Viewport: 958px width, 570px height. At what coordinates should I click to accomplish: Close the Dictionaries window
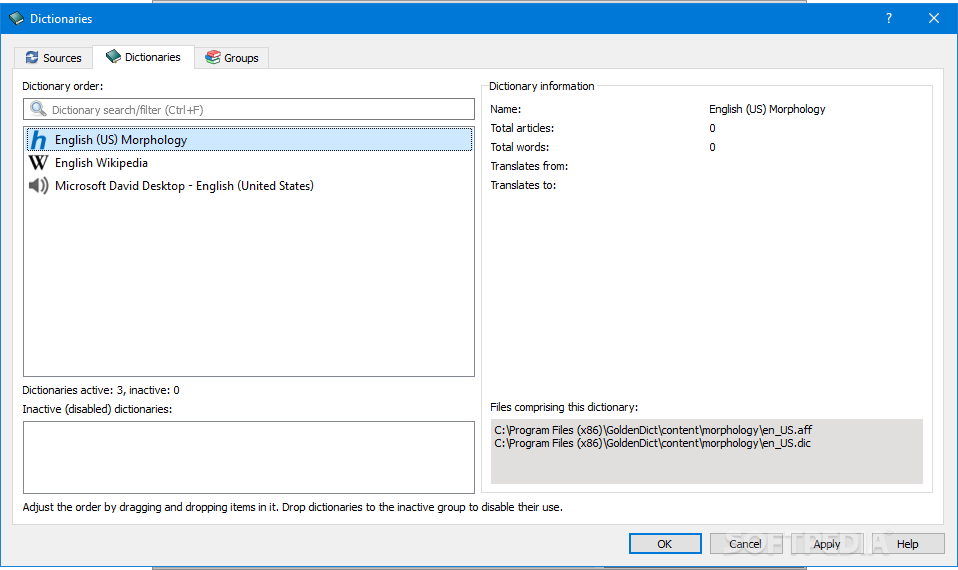tap(934, 18)
